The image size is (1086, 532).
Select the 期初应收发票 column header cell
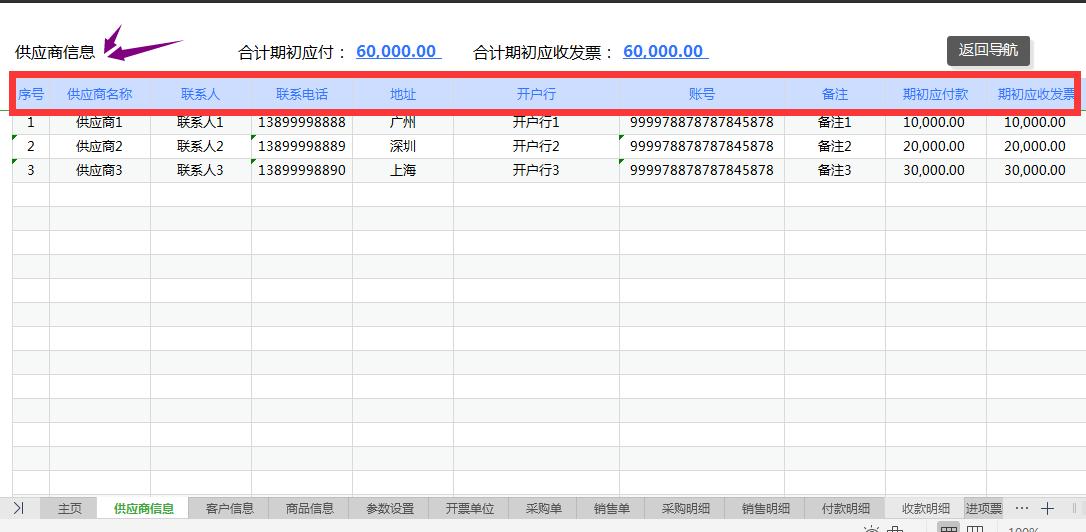1035,94
